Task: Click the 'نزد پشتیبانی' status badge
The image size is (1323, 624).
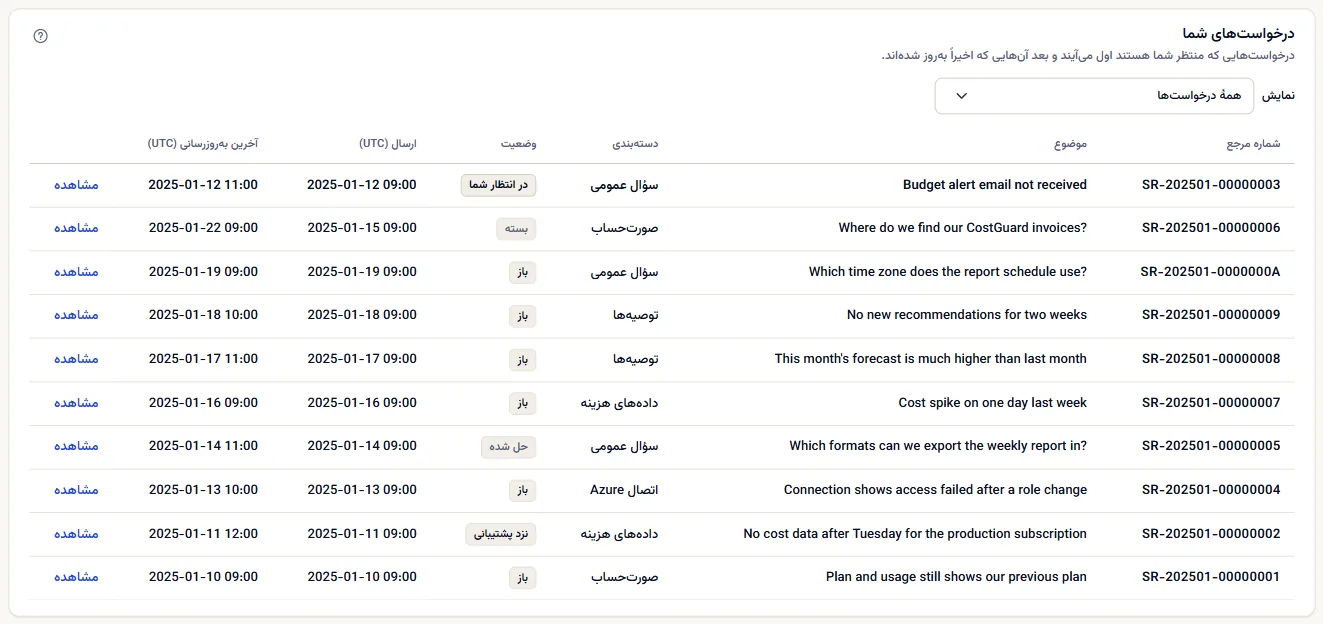Action: (x=501, y=534)
